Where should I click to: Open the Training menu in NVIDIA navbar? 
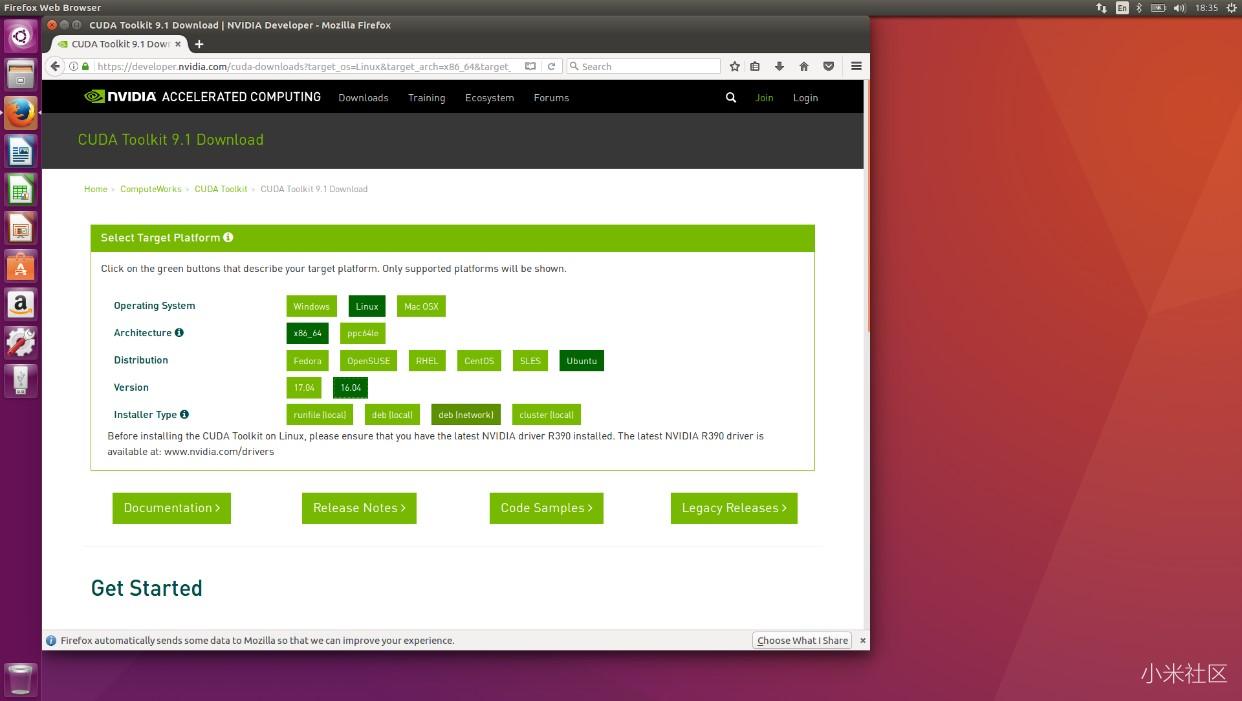point(427,98)
